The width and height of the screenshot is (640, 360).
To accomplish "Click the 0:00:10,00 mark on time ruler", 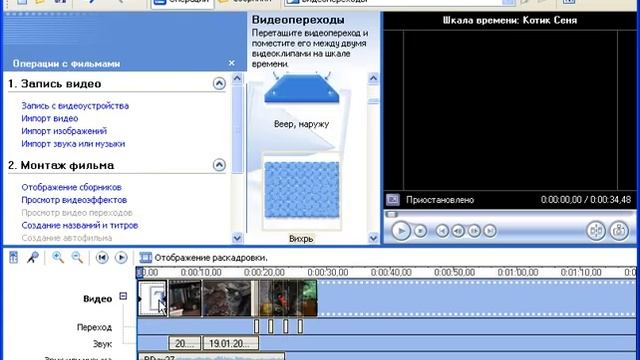I will coord(201,272).
